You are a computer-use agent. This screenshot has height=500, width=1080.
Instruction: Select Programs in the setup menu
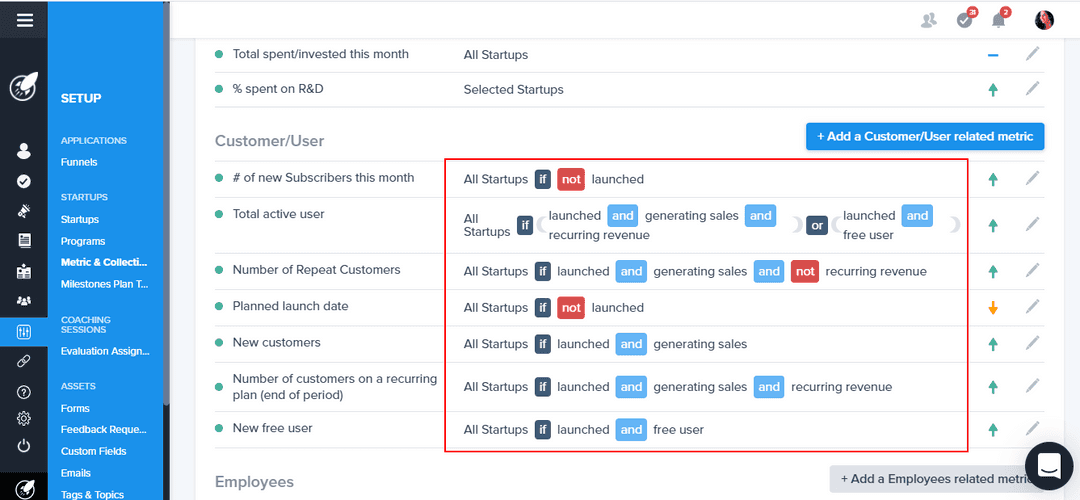pyautogui.click(x=83, y=241)
